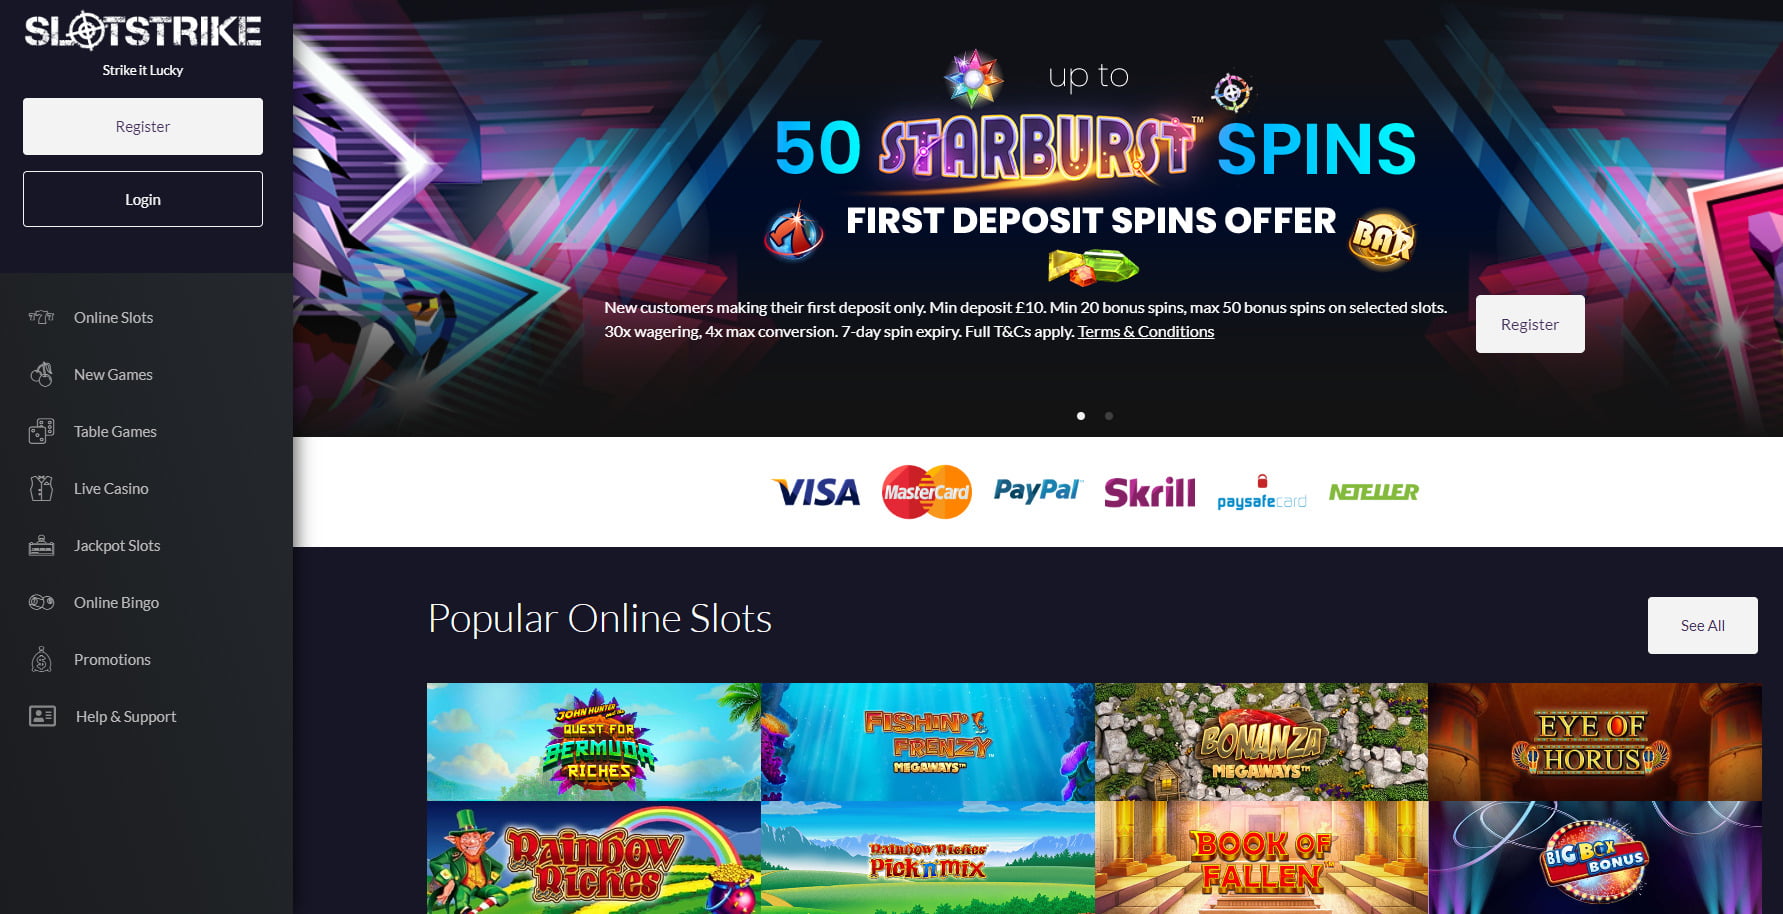Screen dimensions: 1783x914
Task: Click the Login button
Action: [x=143, y=199]
